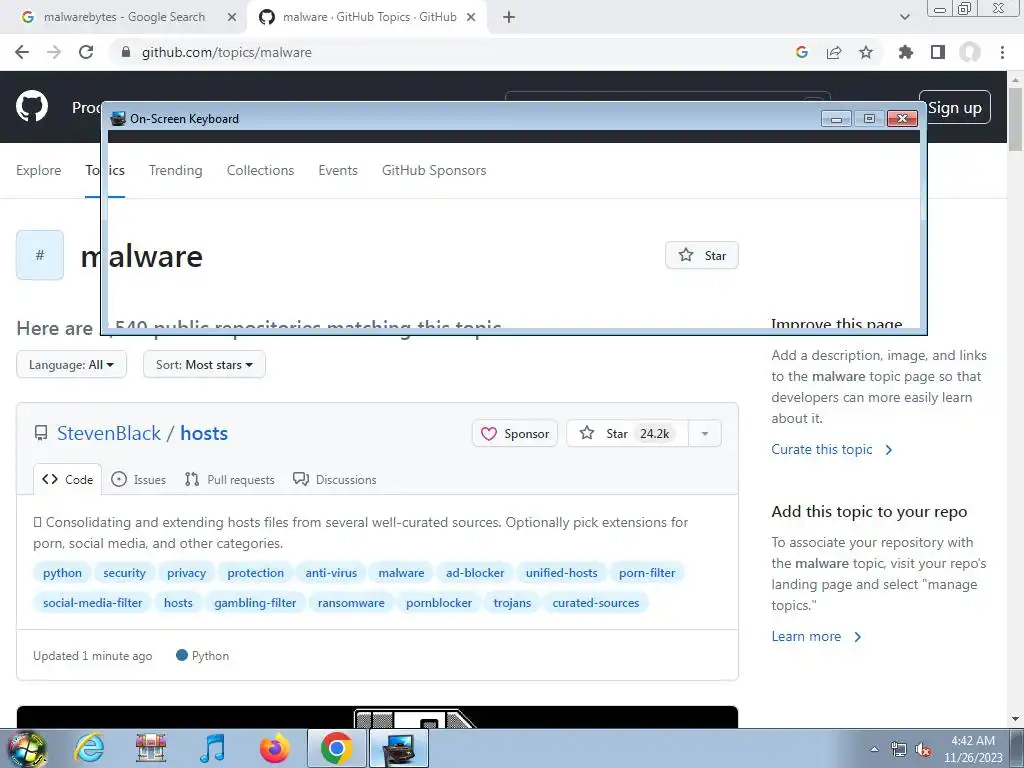Image resolution: width=1024 pixels, height=768 pixels.
Task: Follow the Learn more link
Action: (x=816, y=636)
